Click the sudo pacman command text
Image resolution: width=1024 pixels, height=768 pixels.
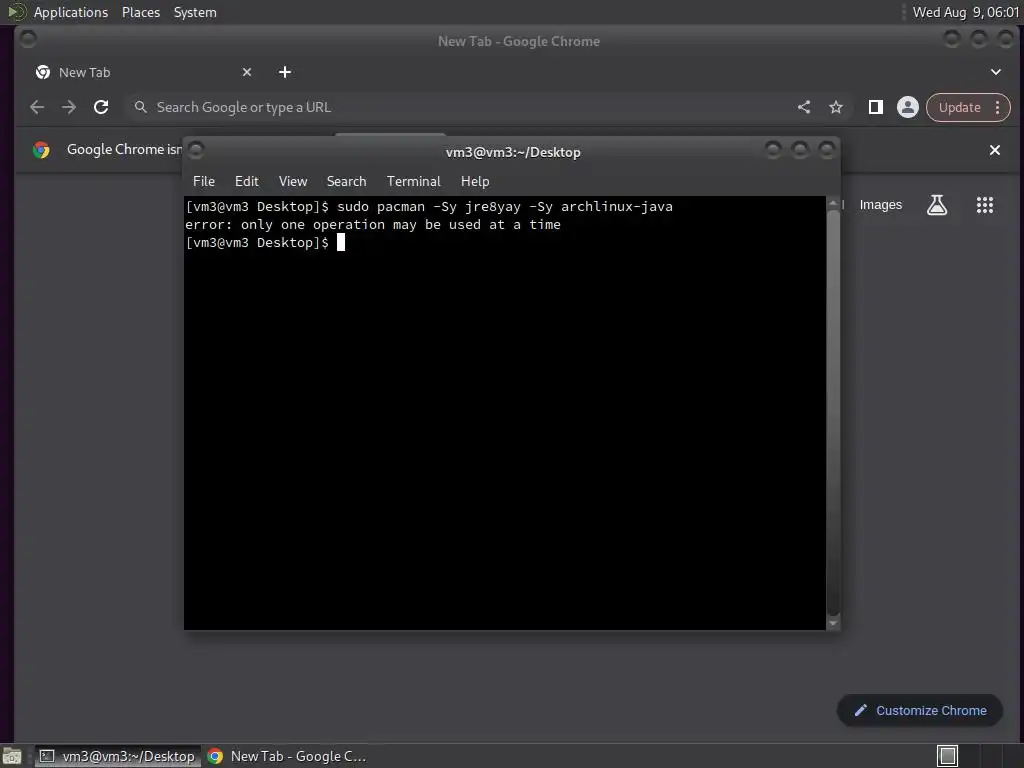point(505,206)
